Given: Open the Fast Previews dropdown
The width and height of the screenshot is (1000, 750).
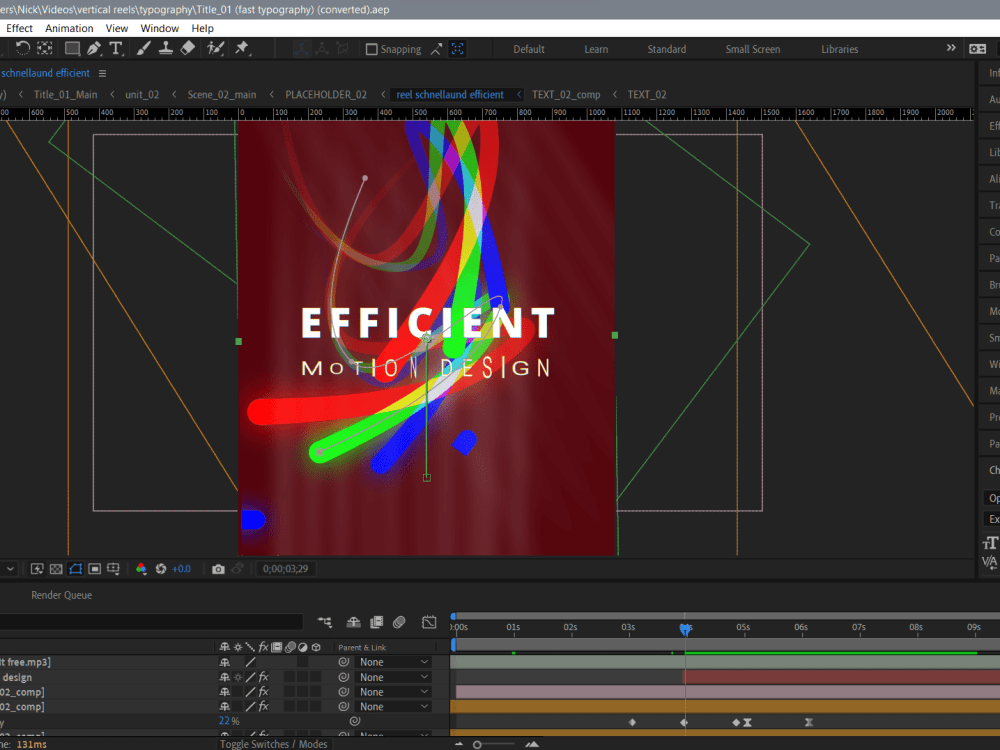Looking at the screenshot, I should coord(37,569).
